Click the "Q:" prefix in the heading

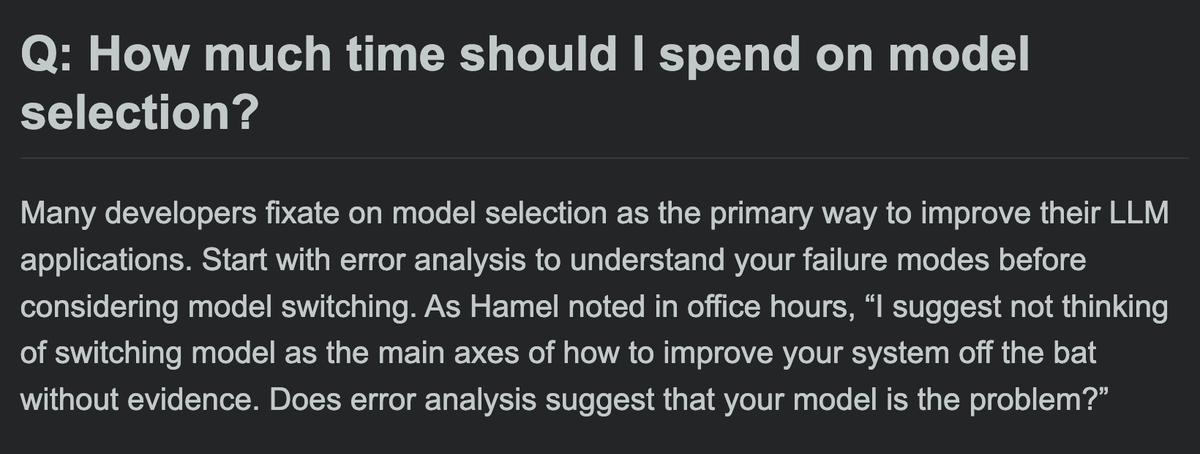point(44,57)
